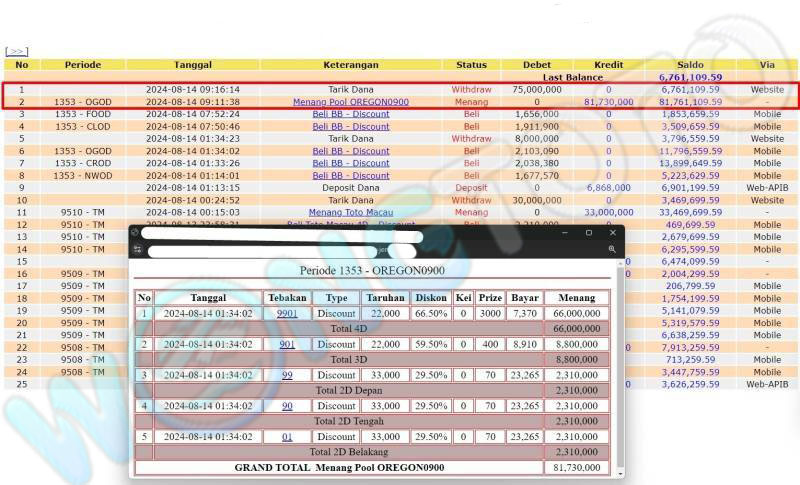Click Tebakan number 90 link
This screenshot has height=485, width=800.
coord(287,406)
